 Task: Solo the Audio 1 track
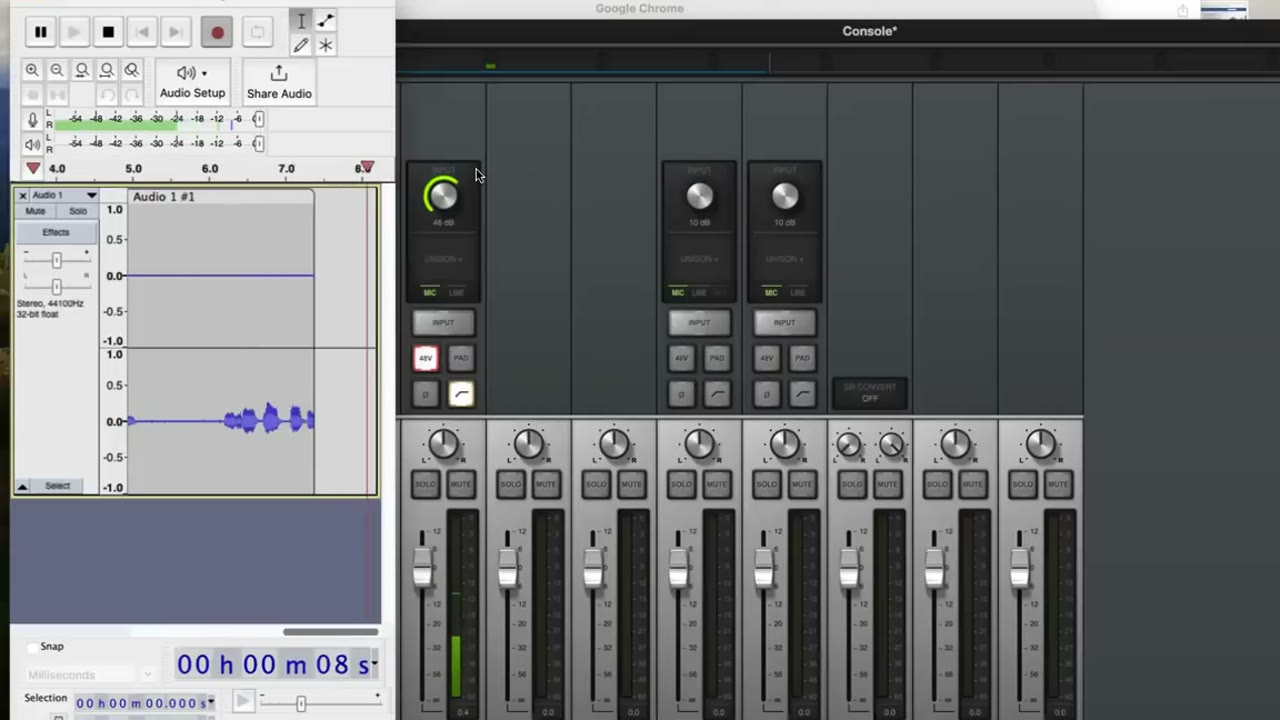click(78, 211)
